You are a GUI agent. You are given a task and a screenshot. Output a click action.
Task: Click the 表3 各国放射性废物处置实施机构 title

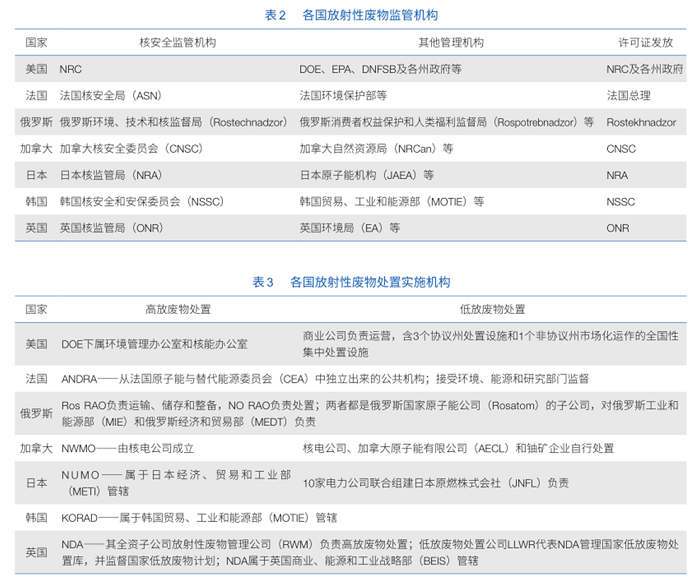[x=350, y=282]
